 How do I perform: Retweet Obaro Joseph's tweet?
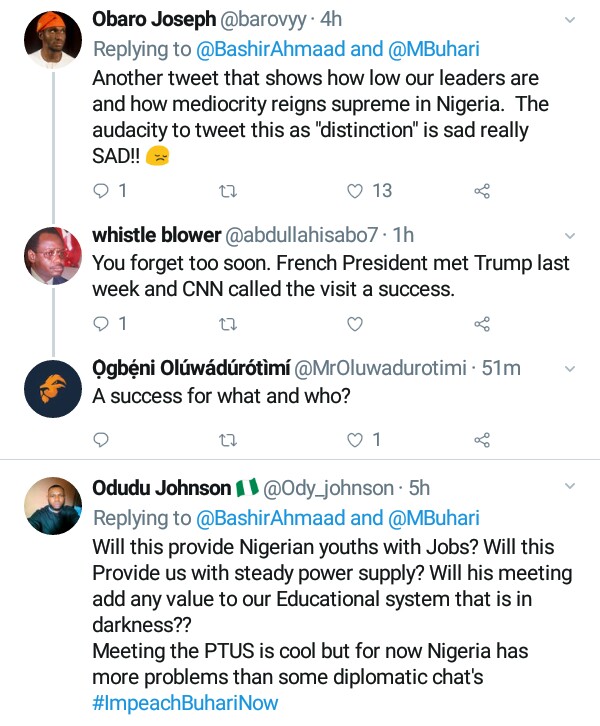click(227, 191)
